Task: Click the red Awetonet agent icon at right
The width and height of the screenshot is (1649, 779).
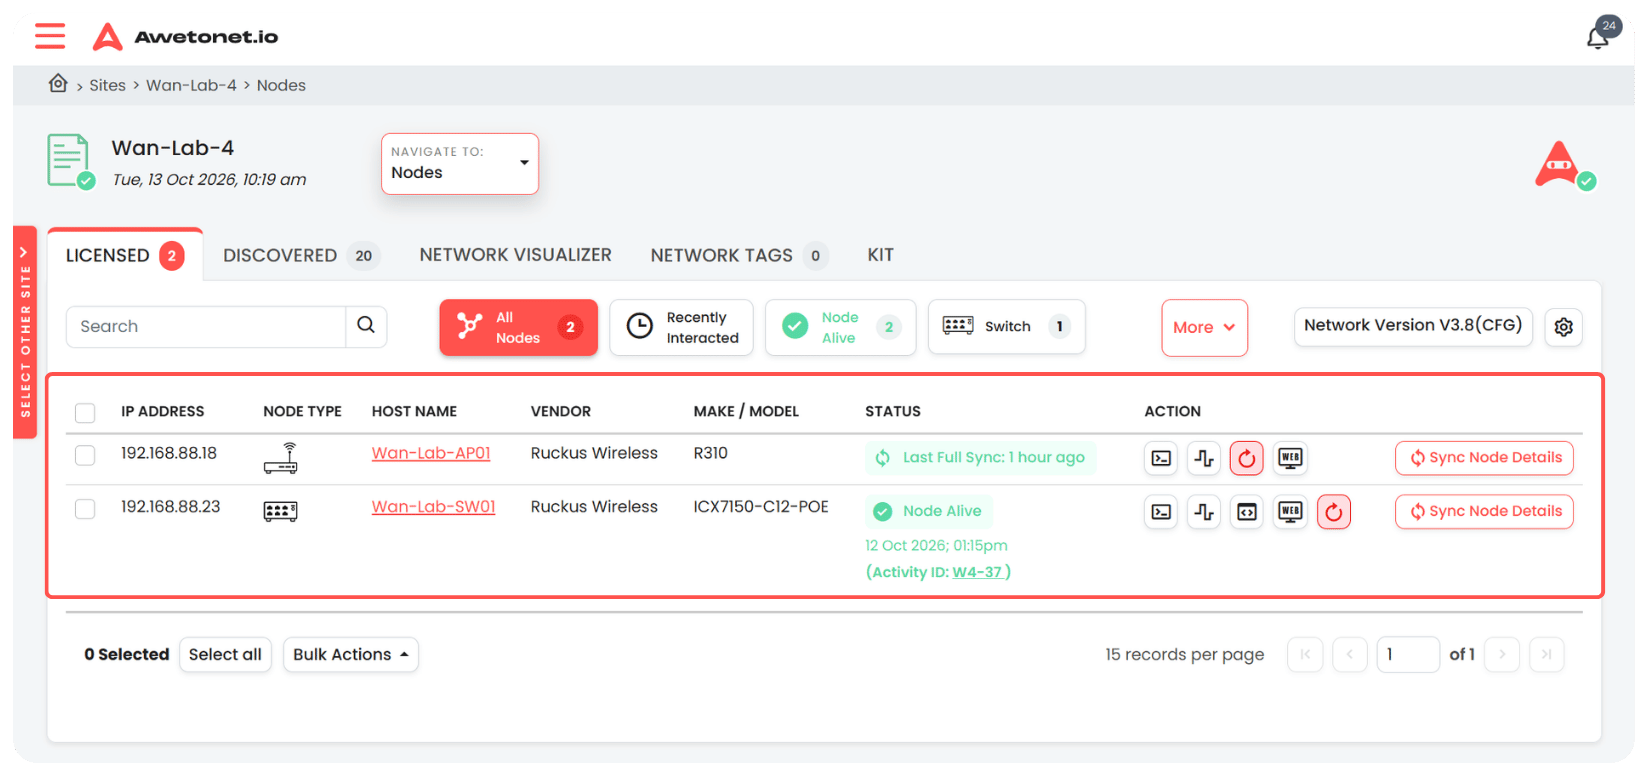Action: click(x=1564, y=165)
